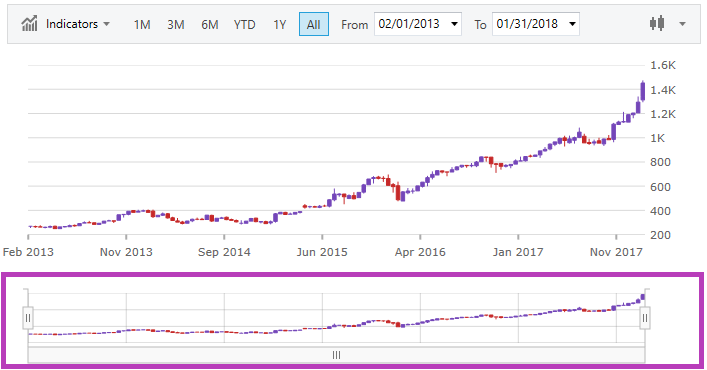Click the Sep 2014 axis label
Screen dimensions: 707x370
click(x=224, y=252)
